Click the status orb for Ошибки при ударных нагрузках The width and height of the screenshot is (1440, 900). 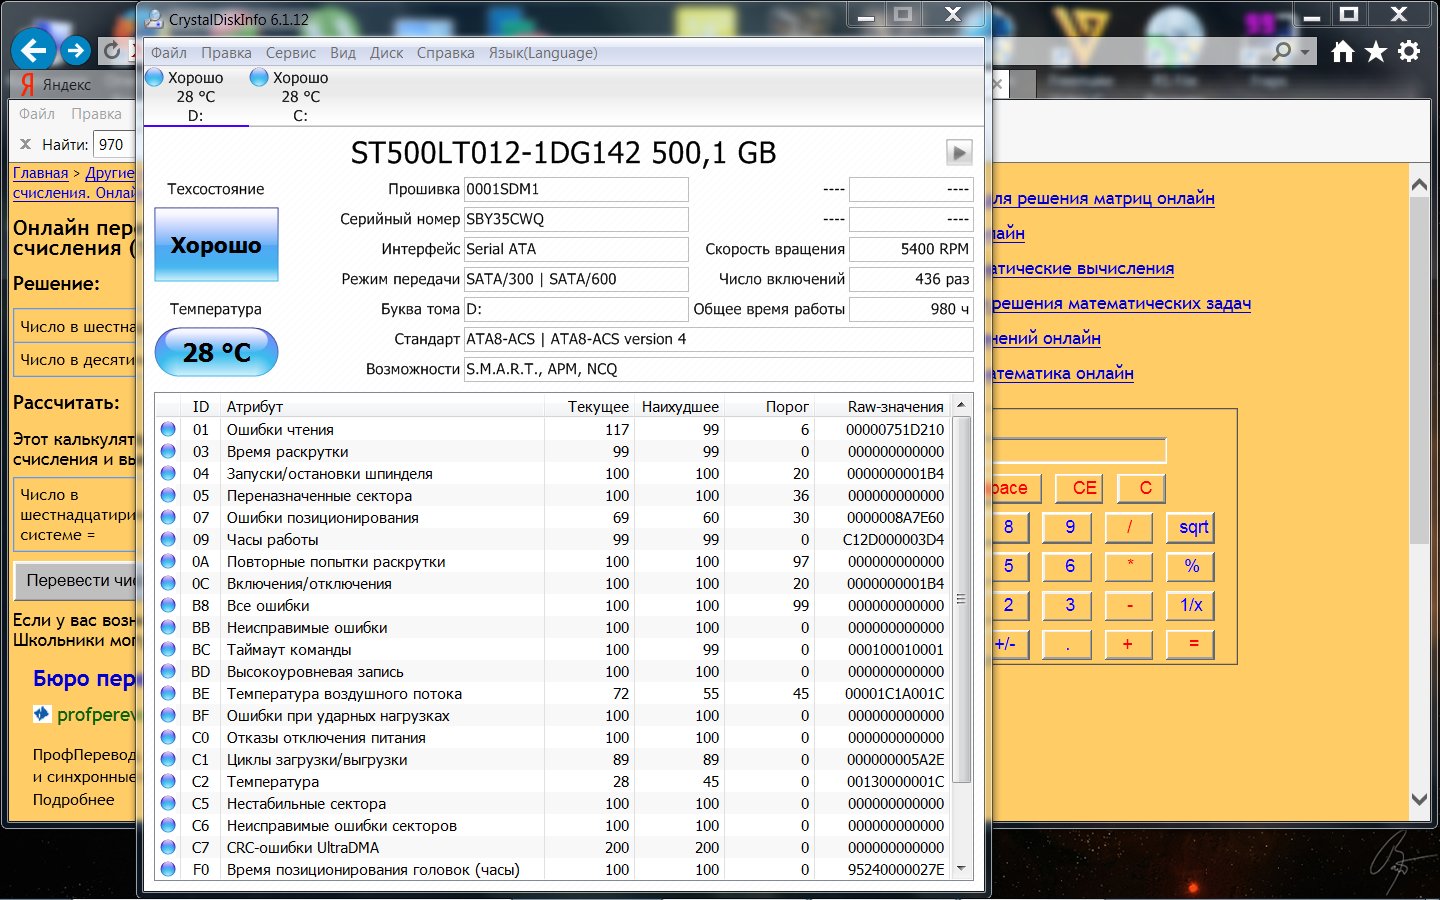click(168, 715)
